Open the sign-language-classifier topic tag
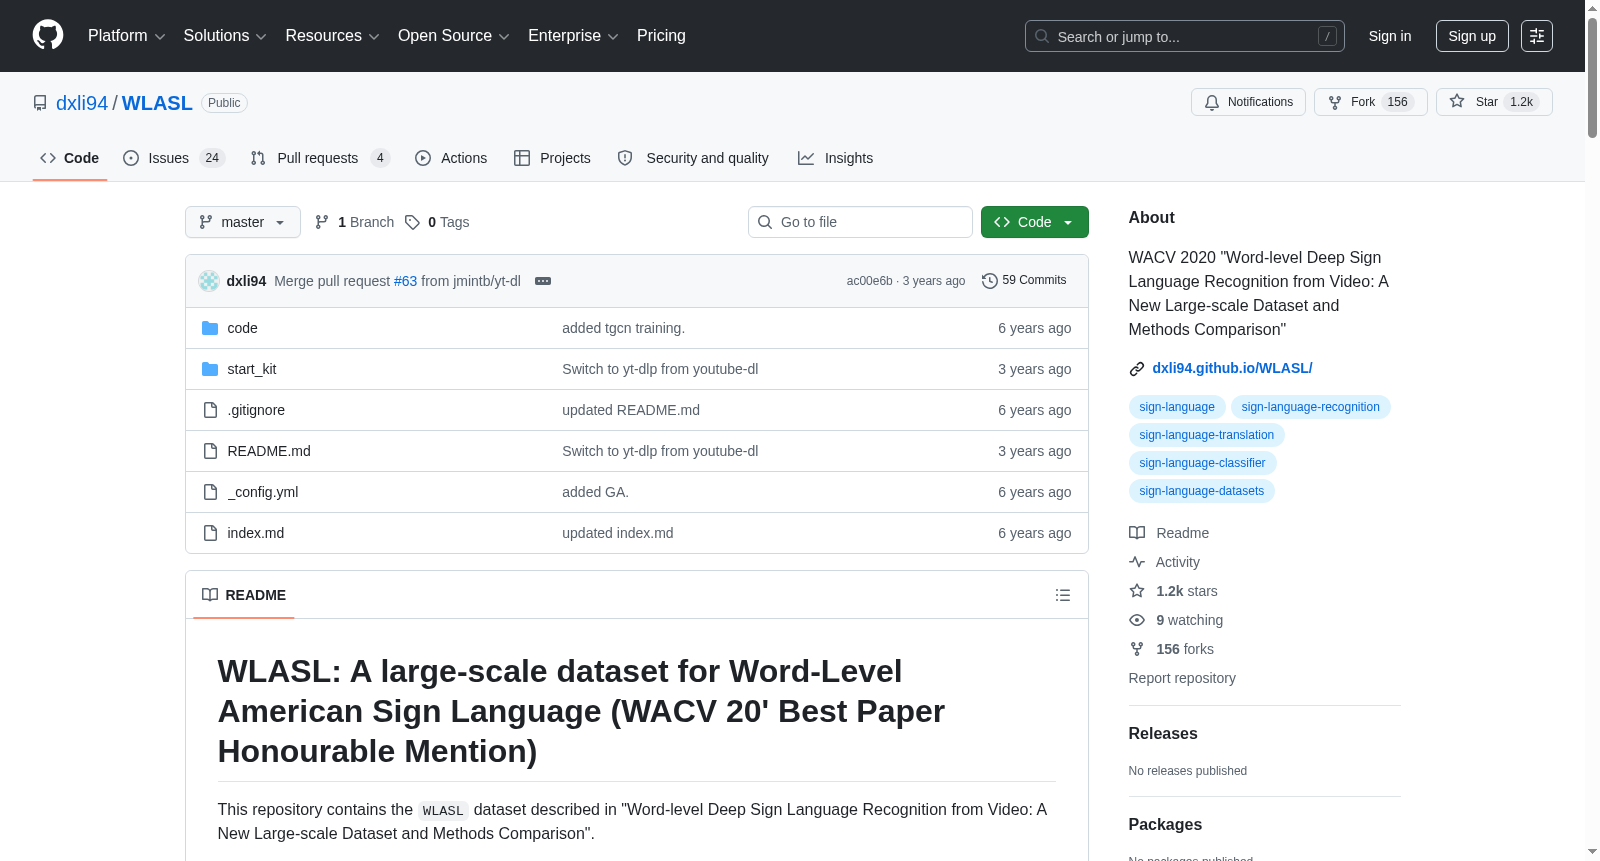 coord(1202,463)
